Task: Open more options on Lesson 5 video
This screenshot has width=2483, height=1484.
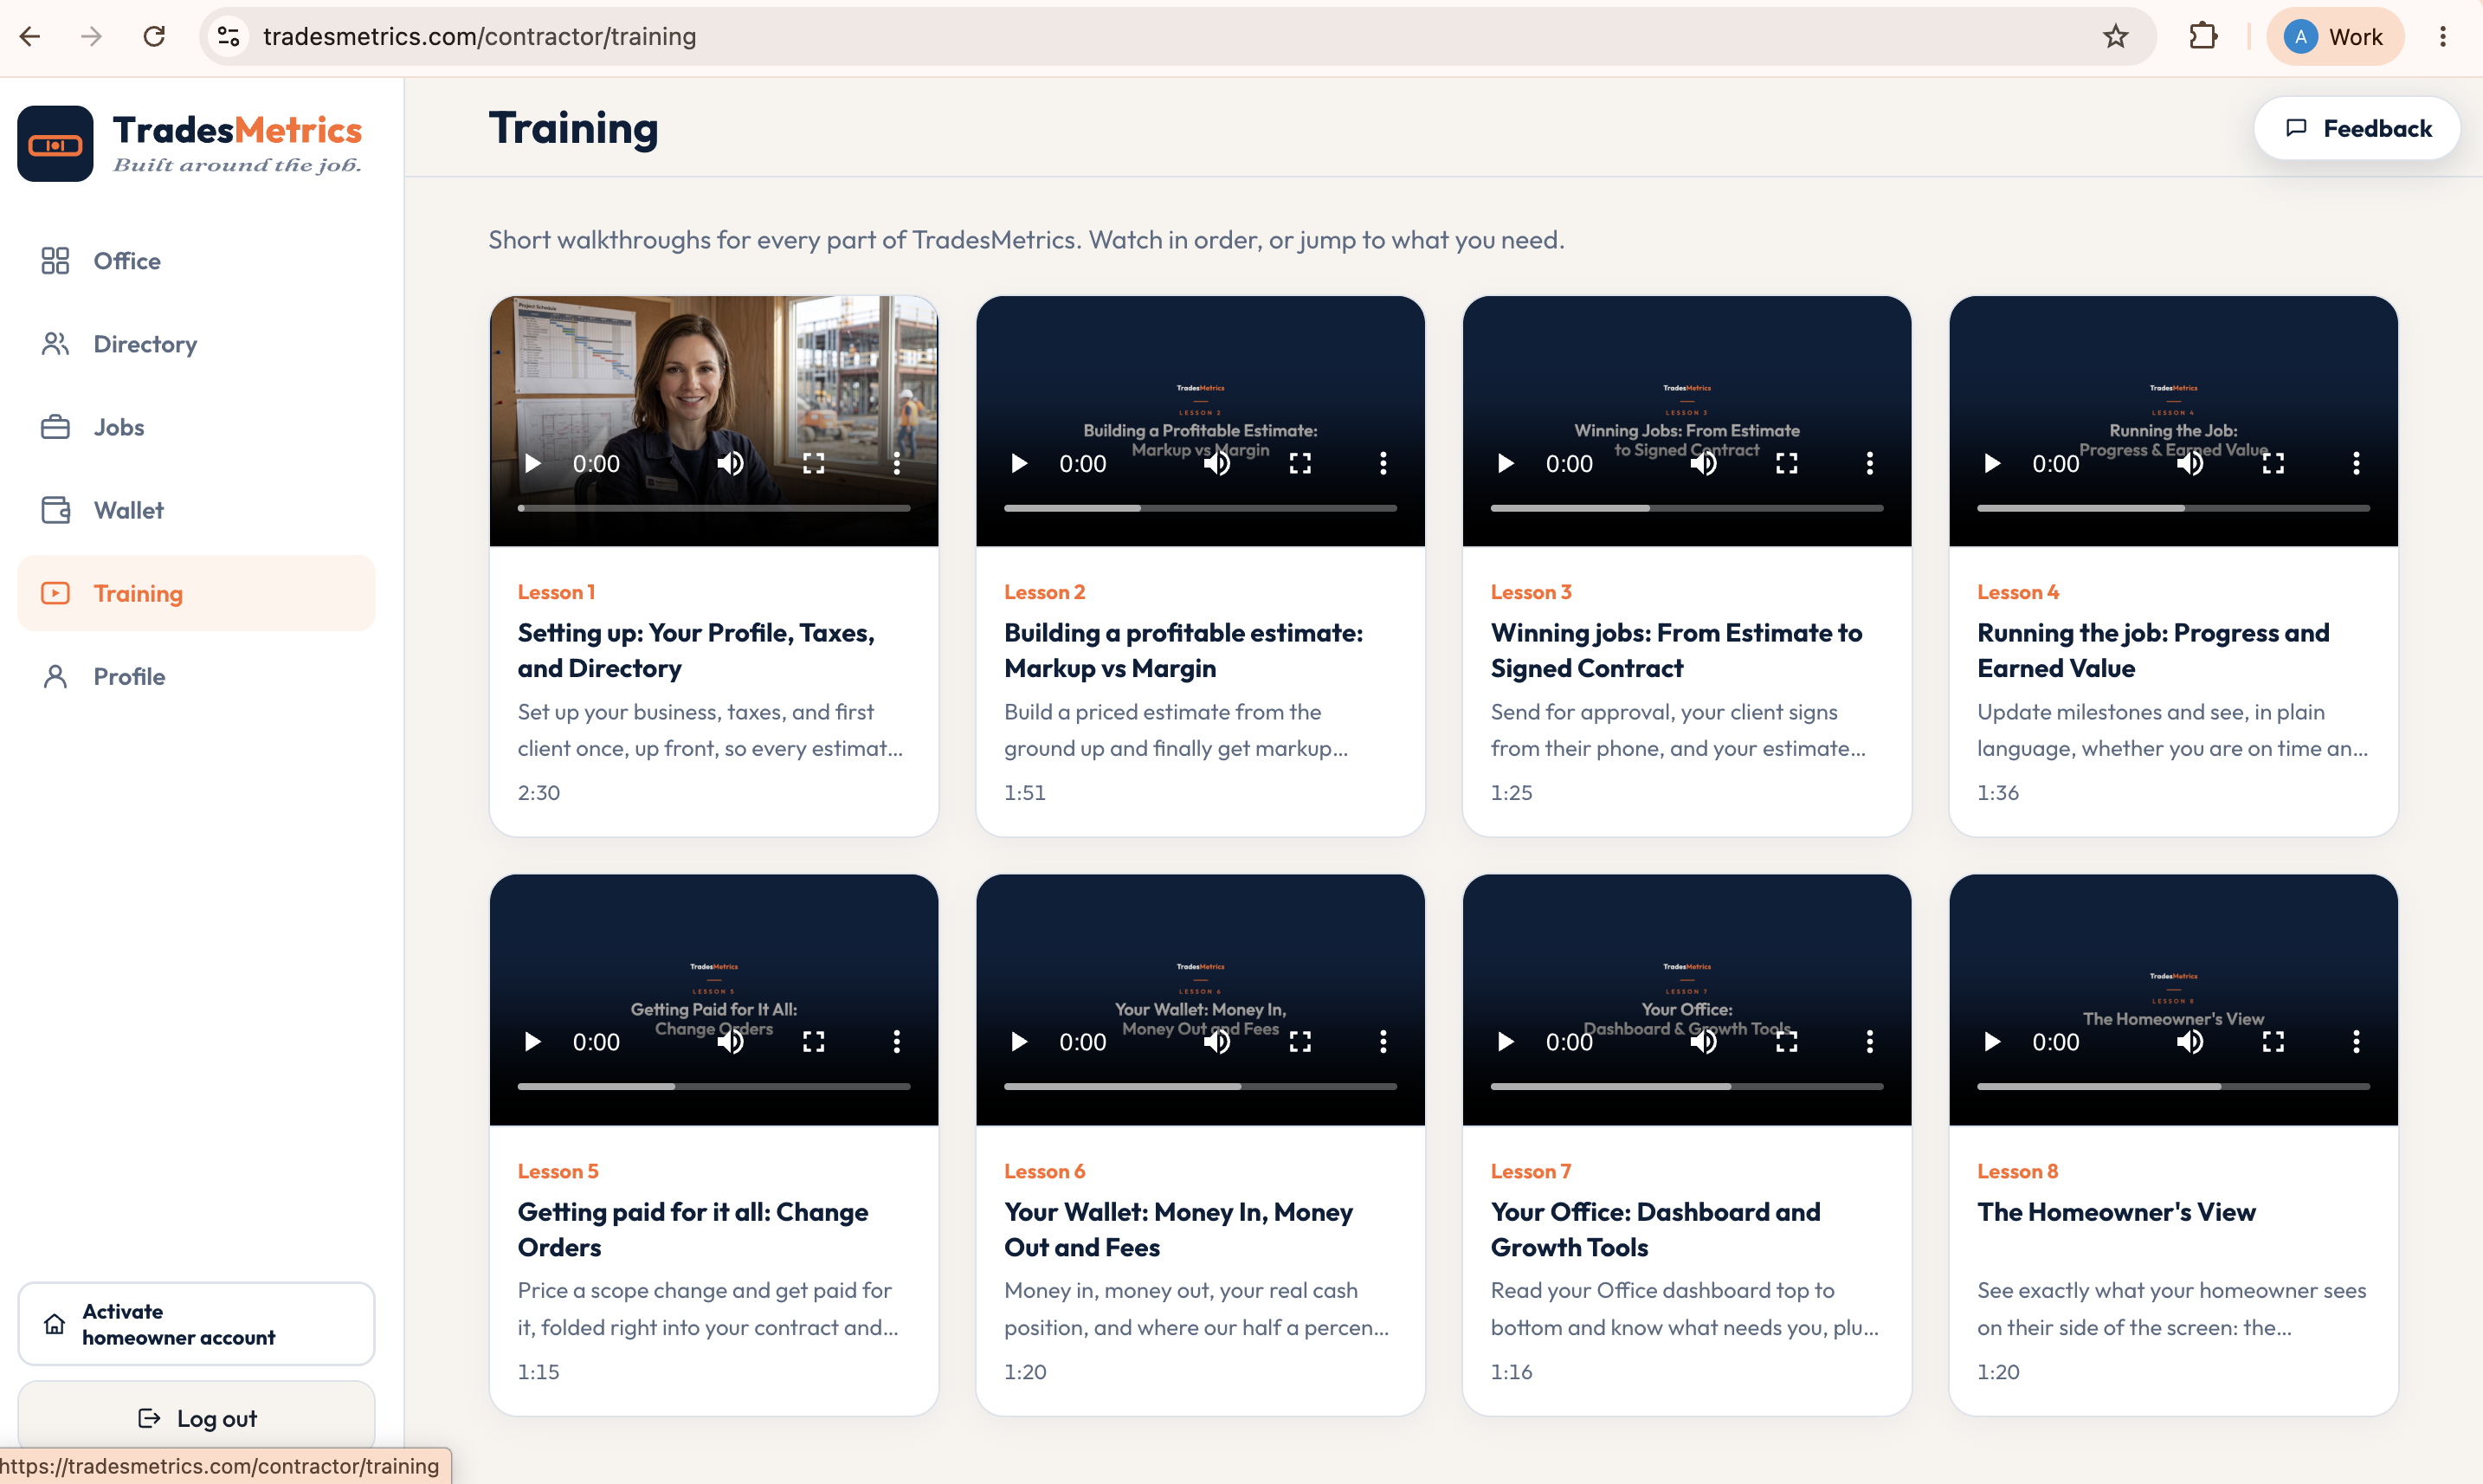Action: click(897, 1042)
